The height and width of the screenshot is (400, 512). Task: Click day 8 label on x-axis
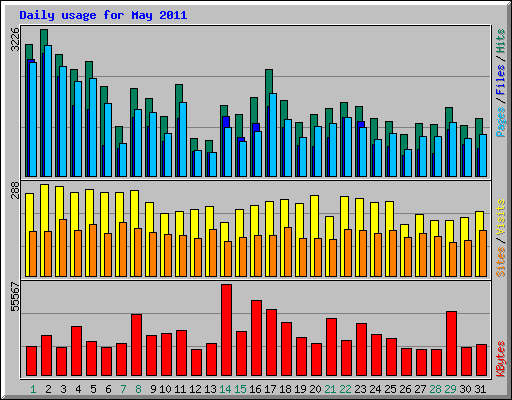coord(138,389)
